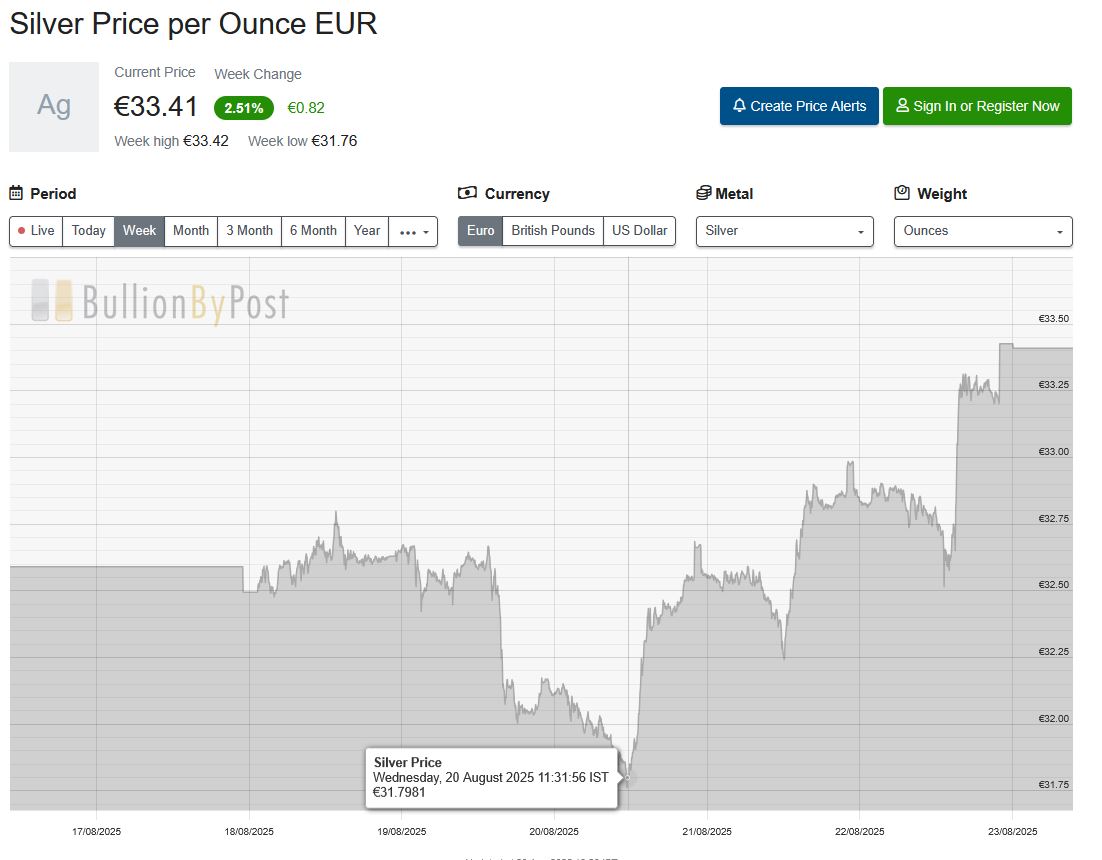Select the 6 Month period
This screenshot has width=1102, height=860.
click(313, 231)
